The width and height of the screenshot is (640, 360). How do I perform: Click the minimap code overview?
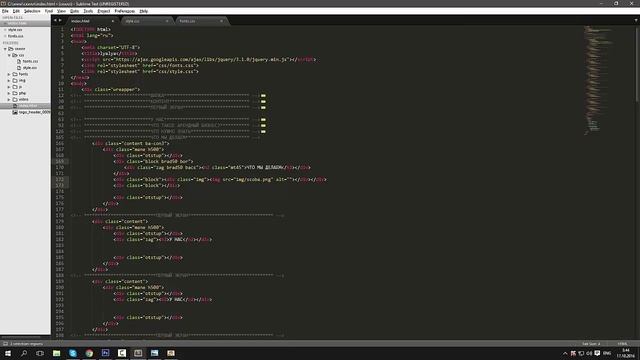(x=598, y=81)
